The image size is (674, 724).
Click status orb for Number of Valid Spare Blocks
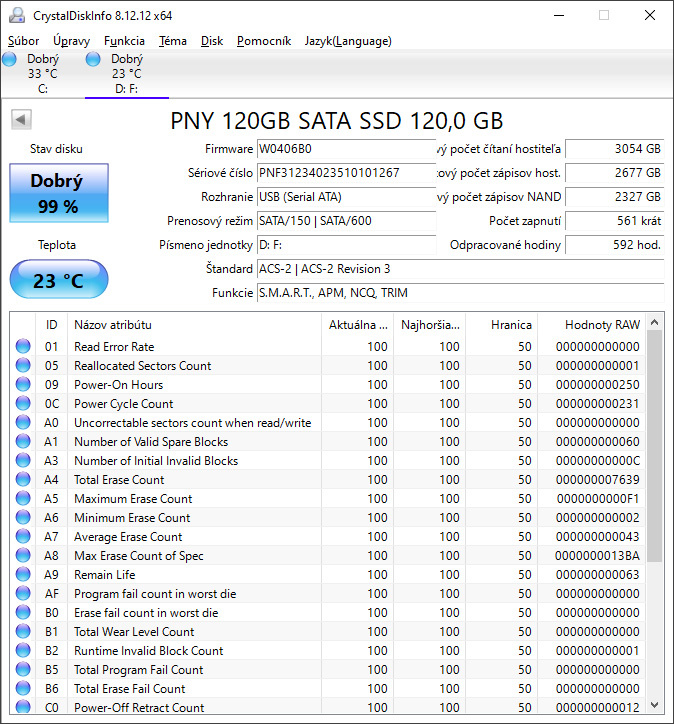23,441
